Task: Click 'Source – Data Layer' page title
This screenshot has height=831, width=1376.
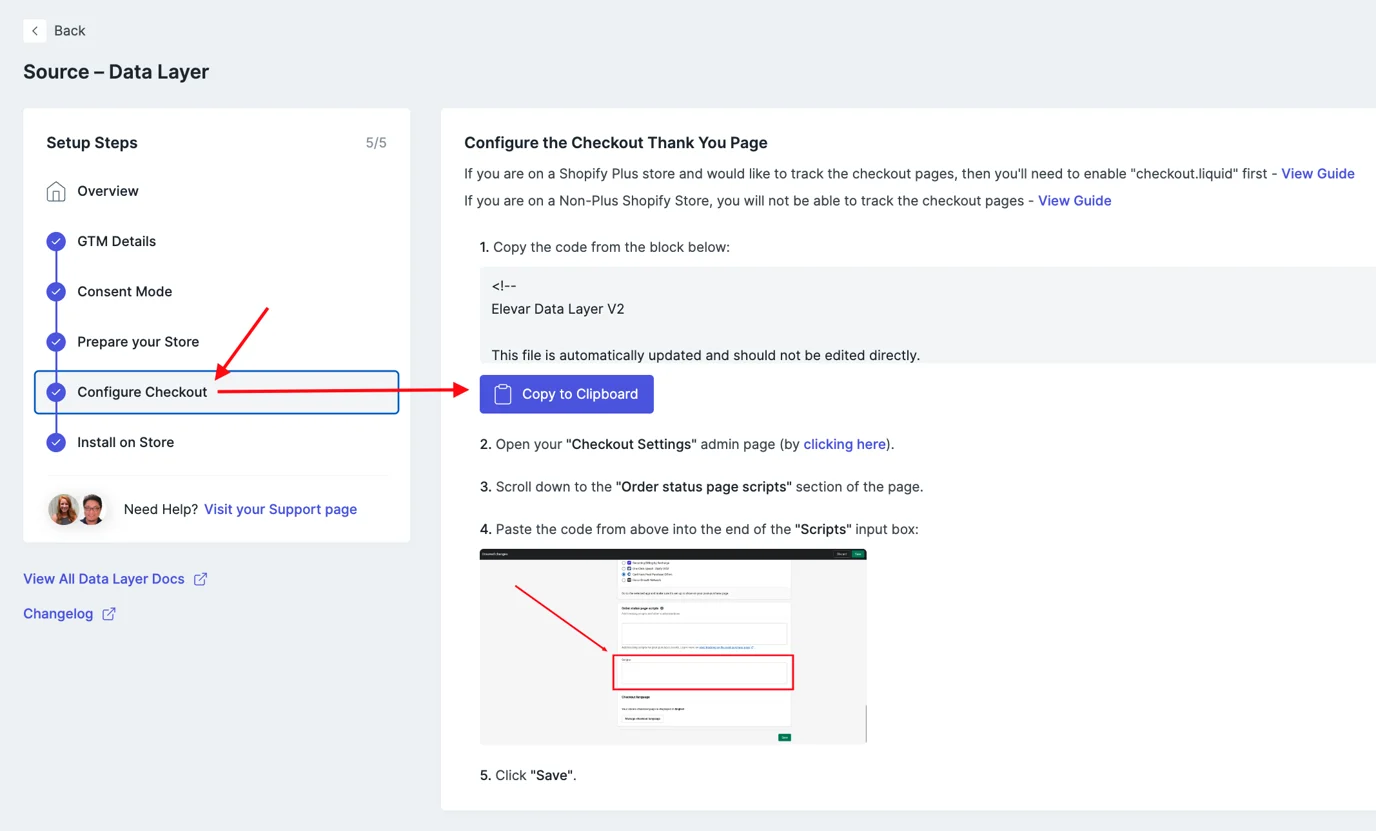Action: (116, 72)
